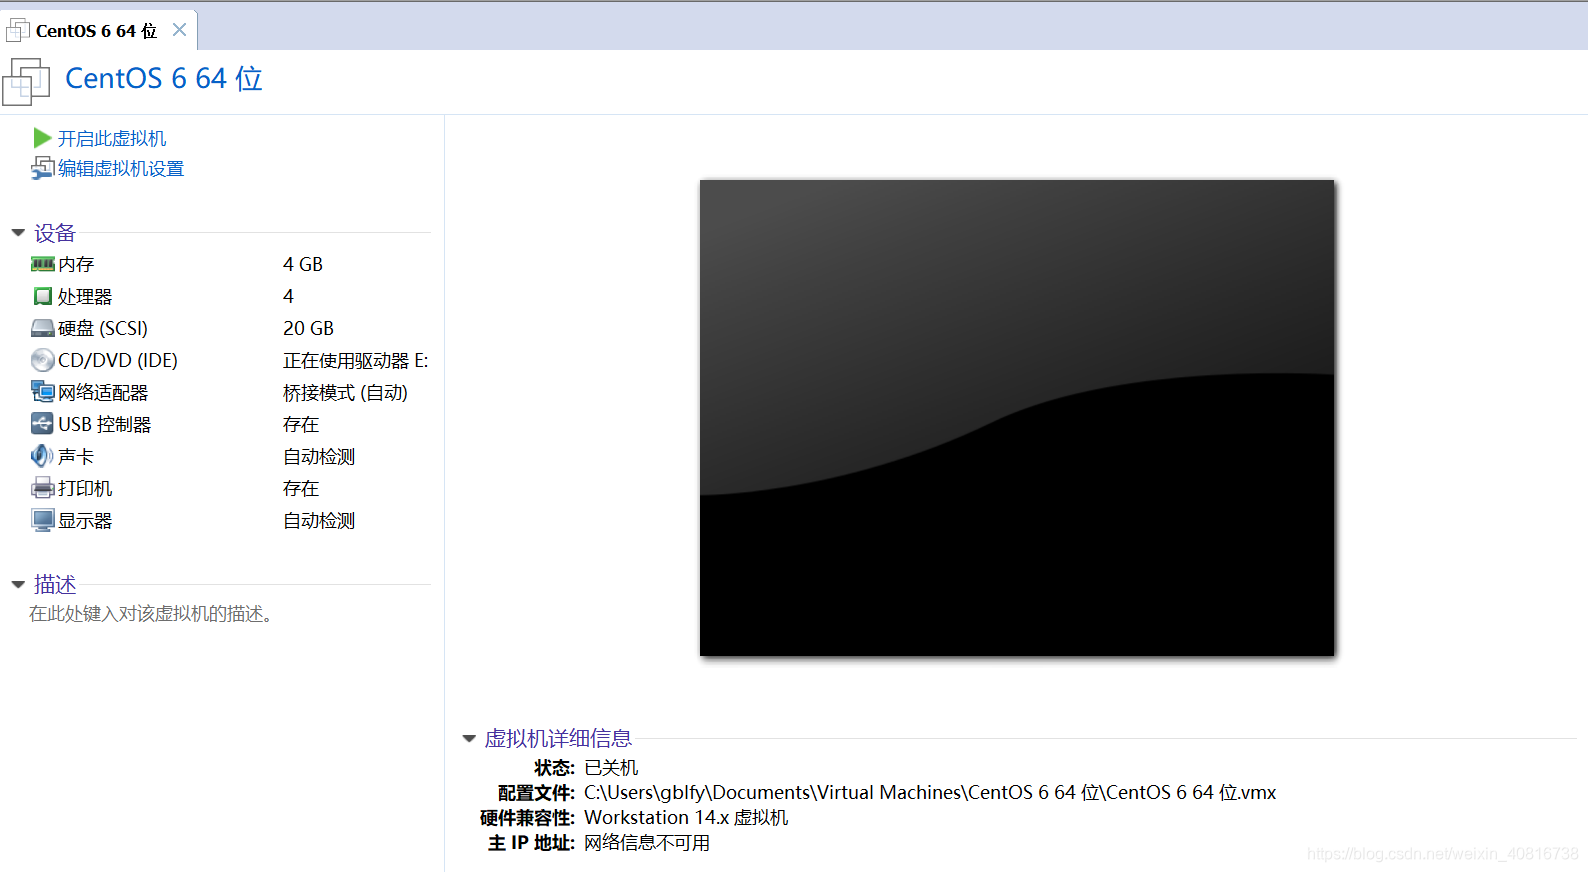Click the 网络适配器 label
Viewport: 1588px width, 872px height.
pyautogui.click(x=103, y=393)
